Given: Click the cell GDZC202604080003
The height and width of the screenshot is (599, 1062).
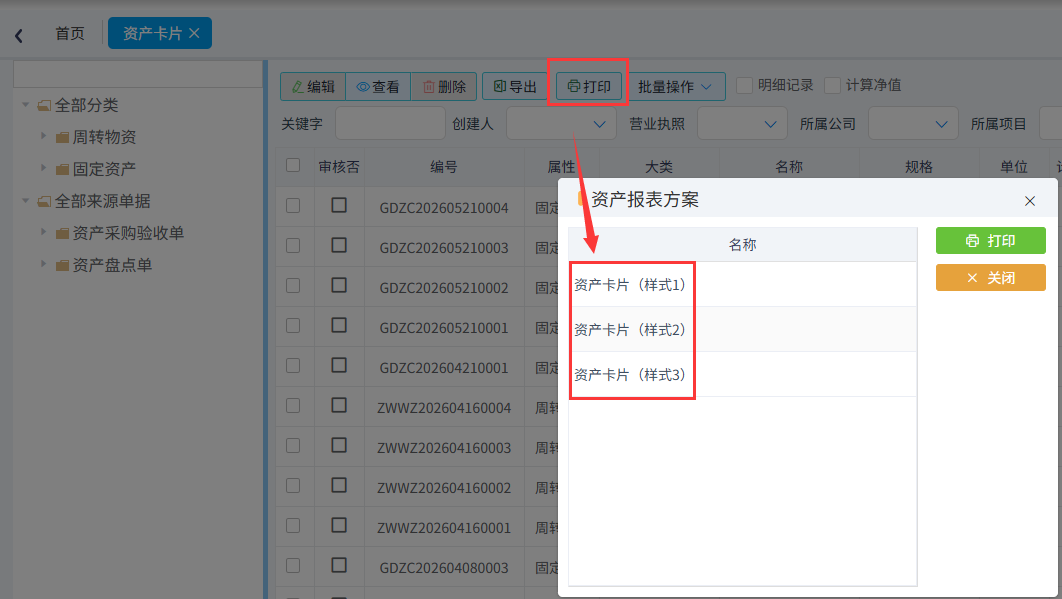Looking at the screenshot, I should pos(444,568).
